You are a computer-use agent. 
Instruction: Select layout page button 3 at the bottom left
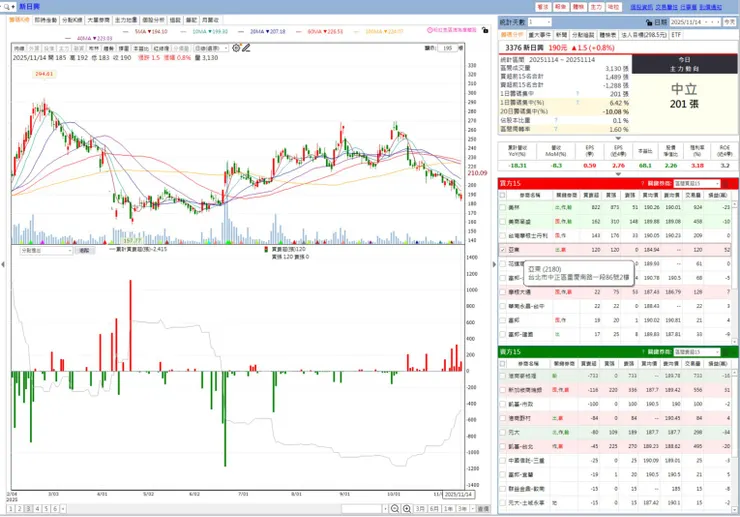tap(28, 509)
